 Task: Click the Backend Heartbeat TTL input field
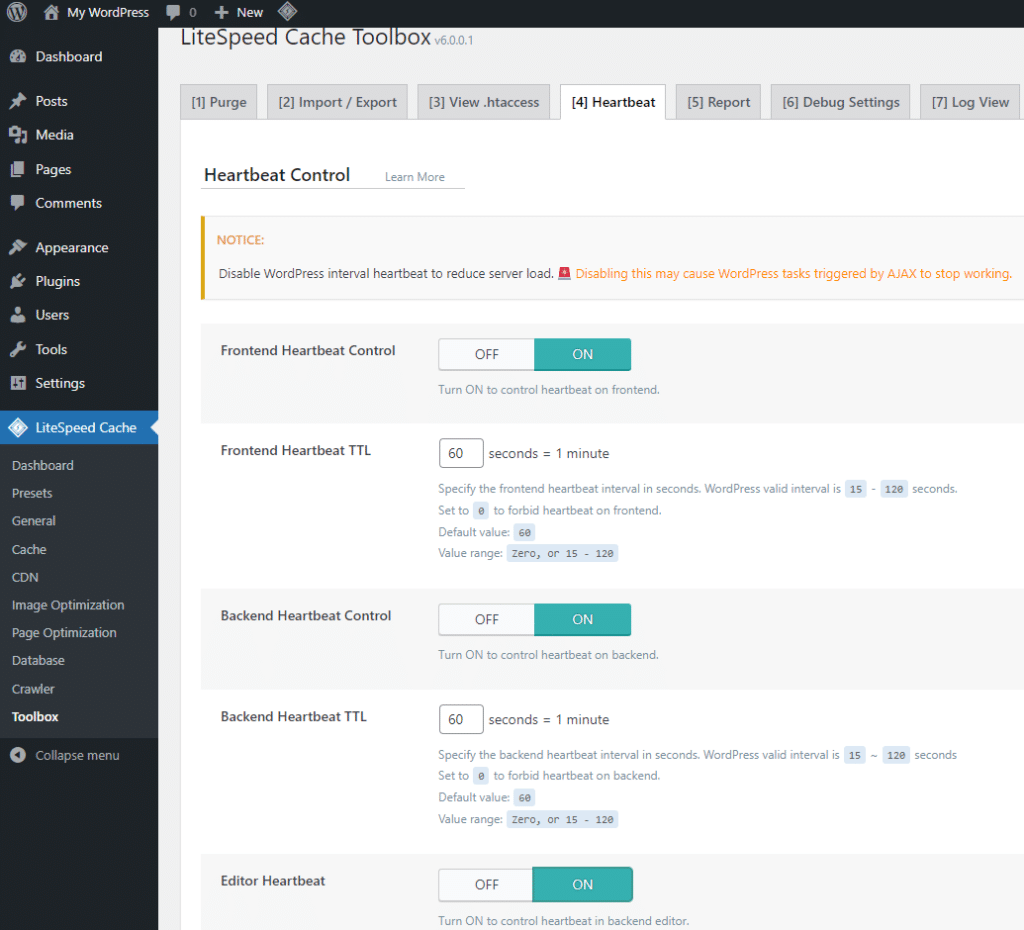pos(461,719)
